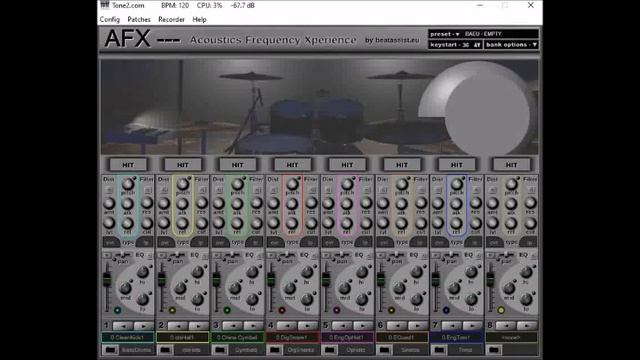Toggle the cyan LED on channel 1
This screenshot has width=640, height=360.
(117, 310)
